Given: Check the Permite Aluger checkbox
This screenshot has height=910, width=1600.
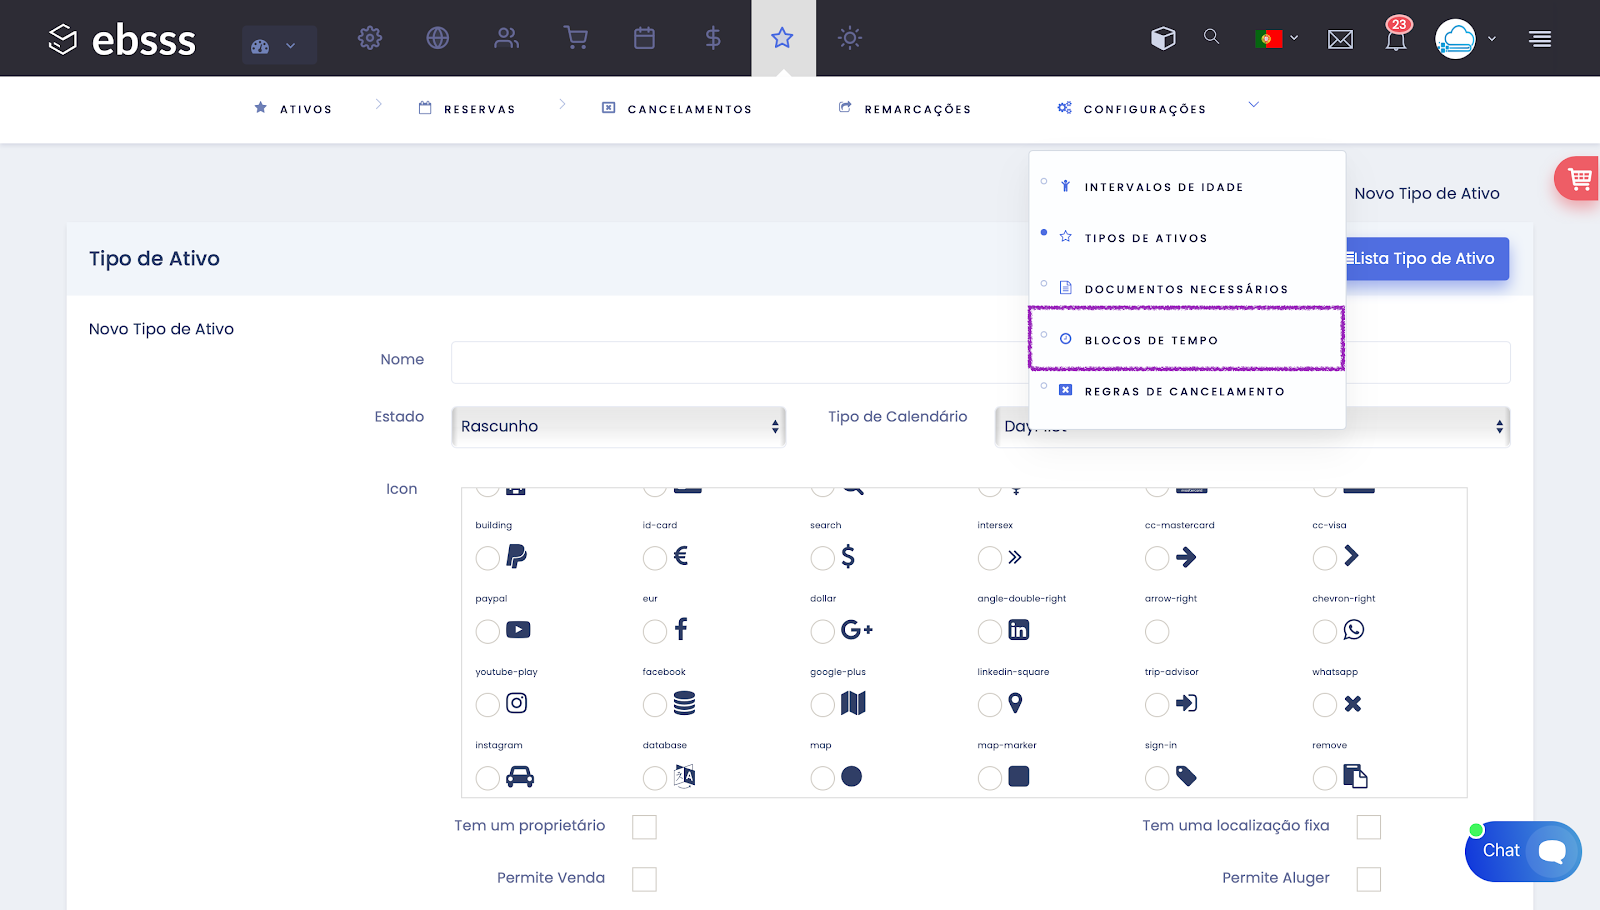Looking at the screenshot, I should point(1369,879).
